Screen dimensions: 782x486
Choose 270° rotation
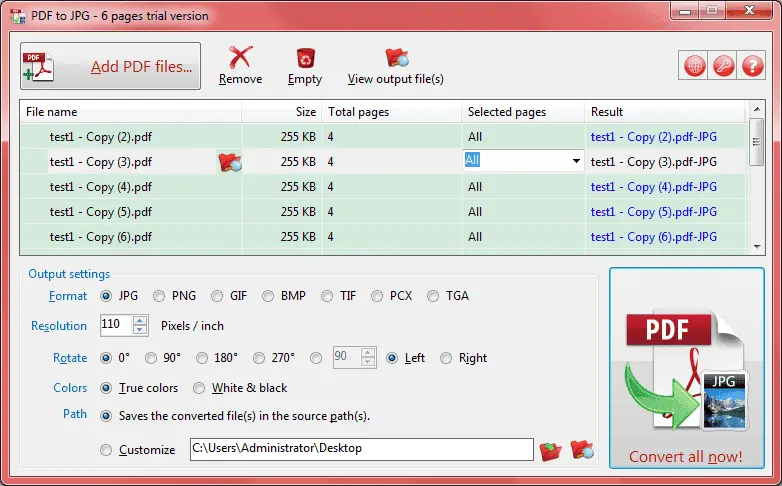tap(258, 358)
